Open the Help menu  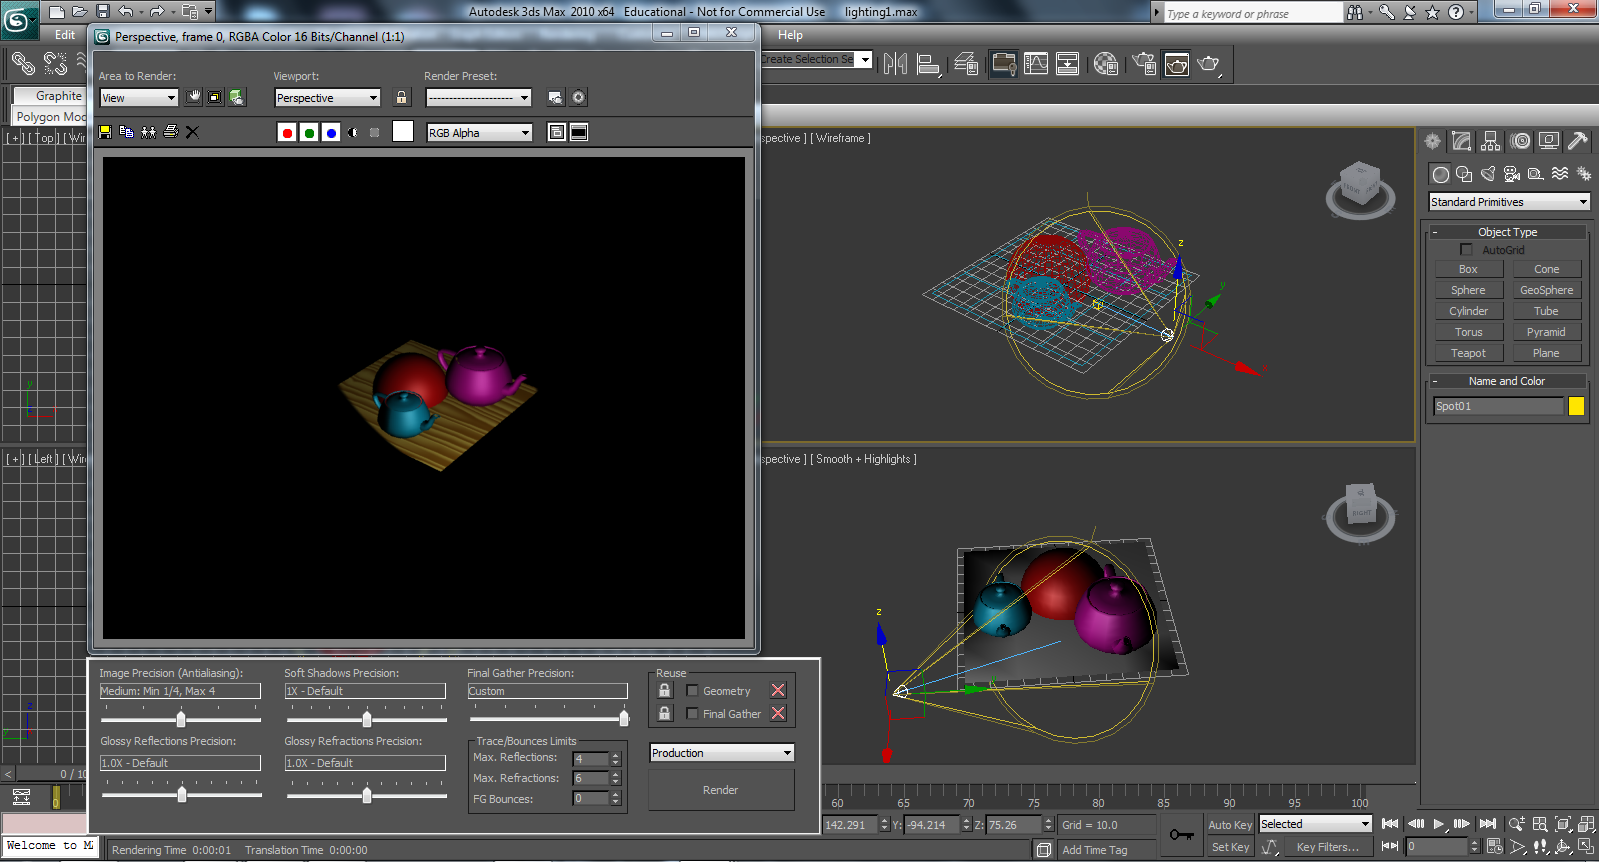coord(790,35)
